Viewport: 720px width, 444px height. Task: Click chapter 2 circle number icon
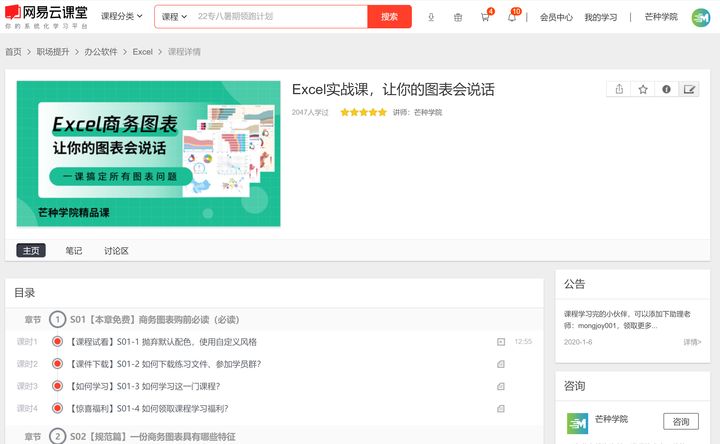coord(57,436)
